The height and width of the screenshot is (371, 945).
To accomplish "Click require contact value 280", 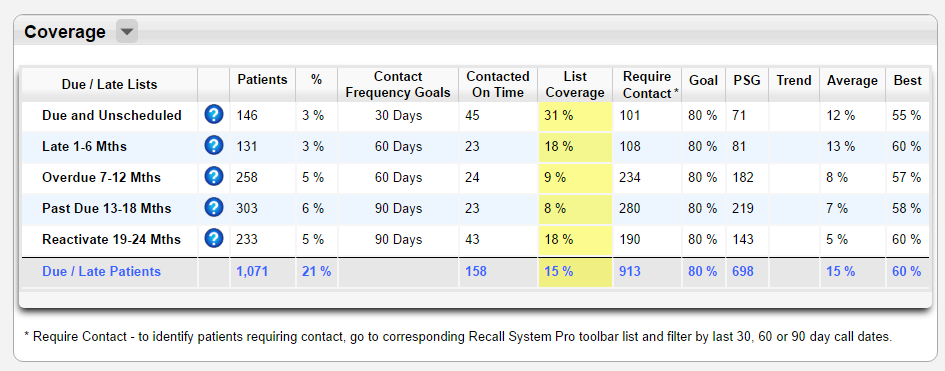I will 630,208.
